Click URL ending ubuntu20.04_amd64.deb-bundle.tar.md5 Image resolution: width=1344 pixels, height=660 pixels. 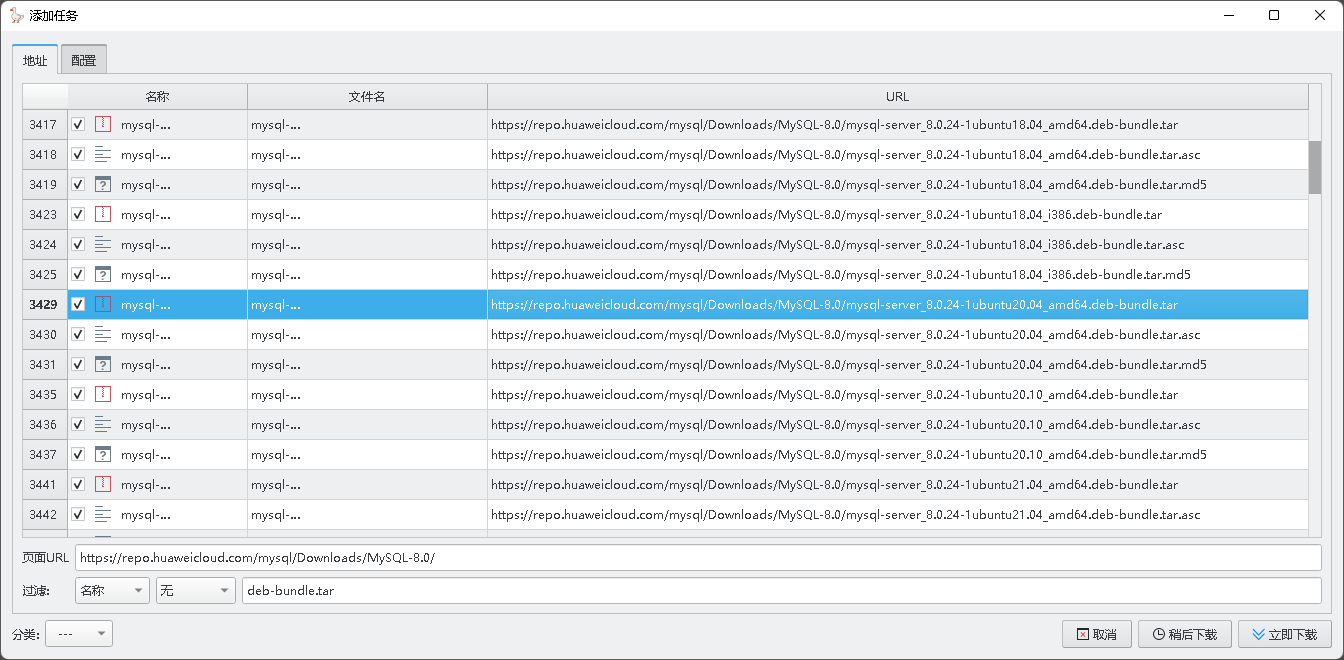click(848, 365)
